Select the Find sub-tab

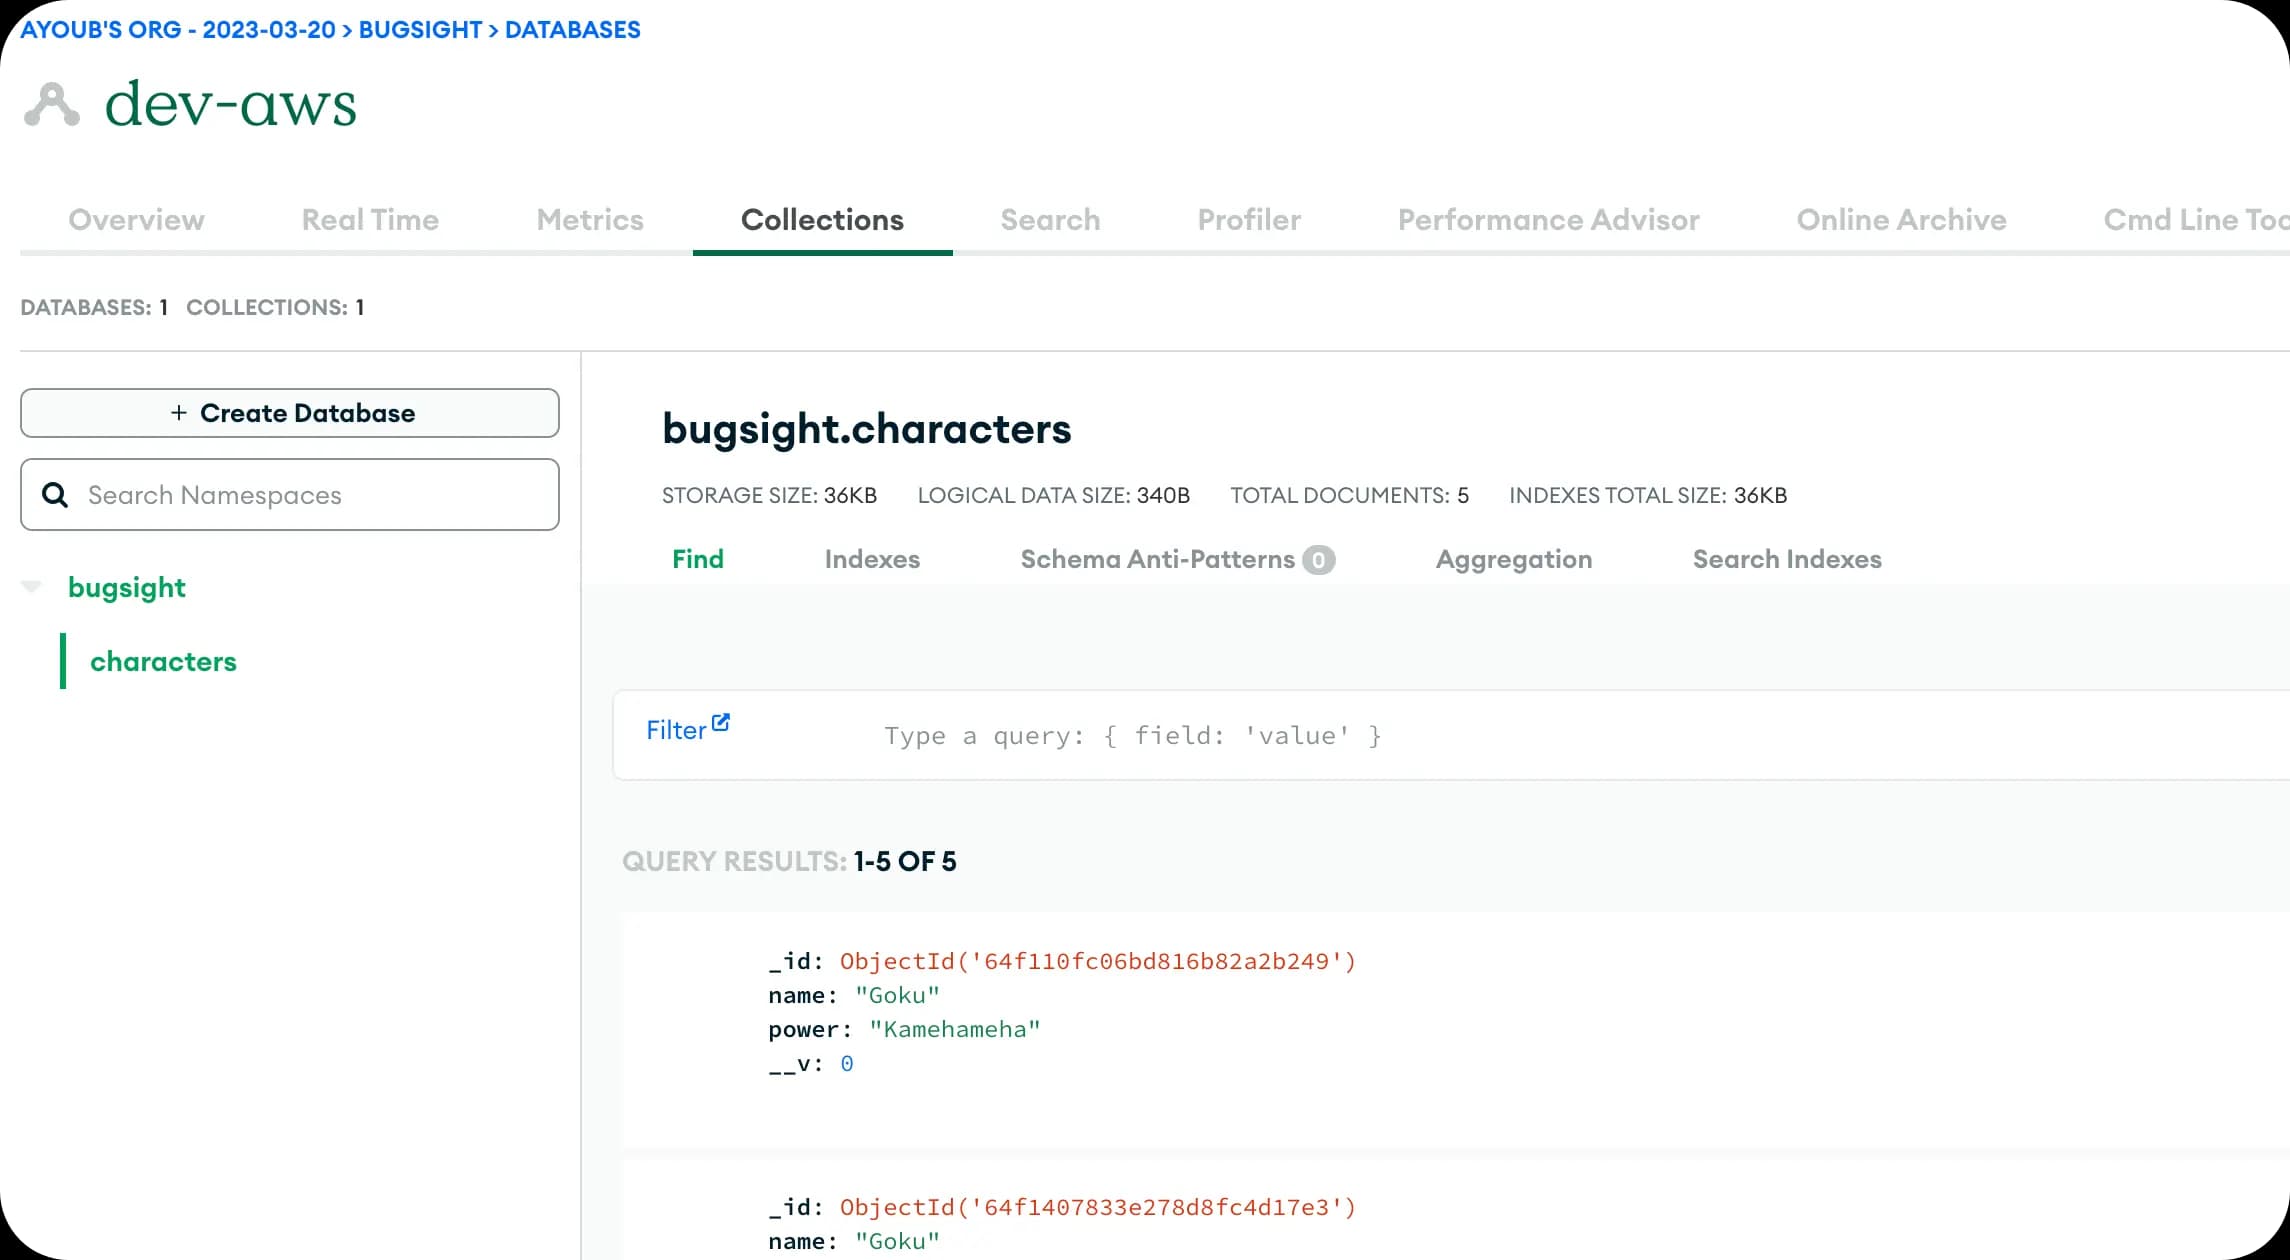coord(698,559)
